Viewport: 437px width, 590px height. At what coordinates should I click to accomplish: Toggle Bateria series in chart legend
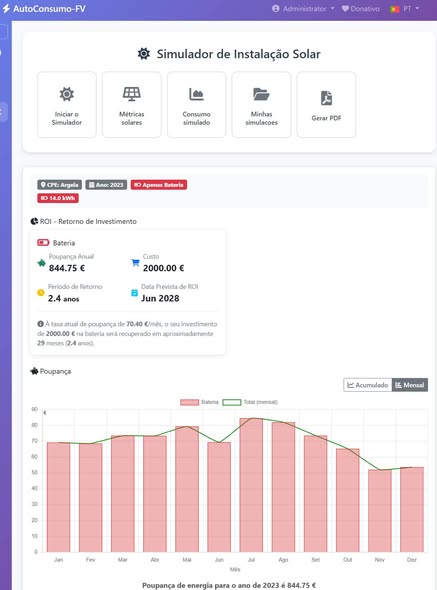199,402
